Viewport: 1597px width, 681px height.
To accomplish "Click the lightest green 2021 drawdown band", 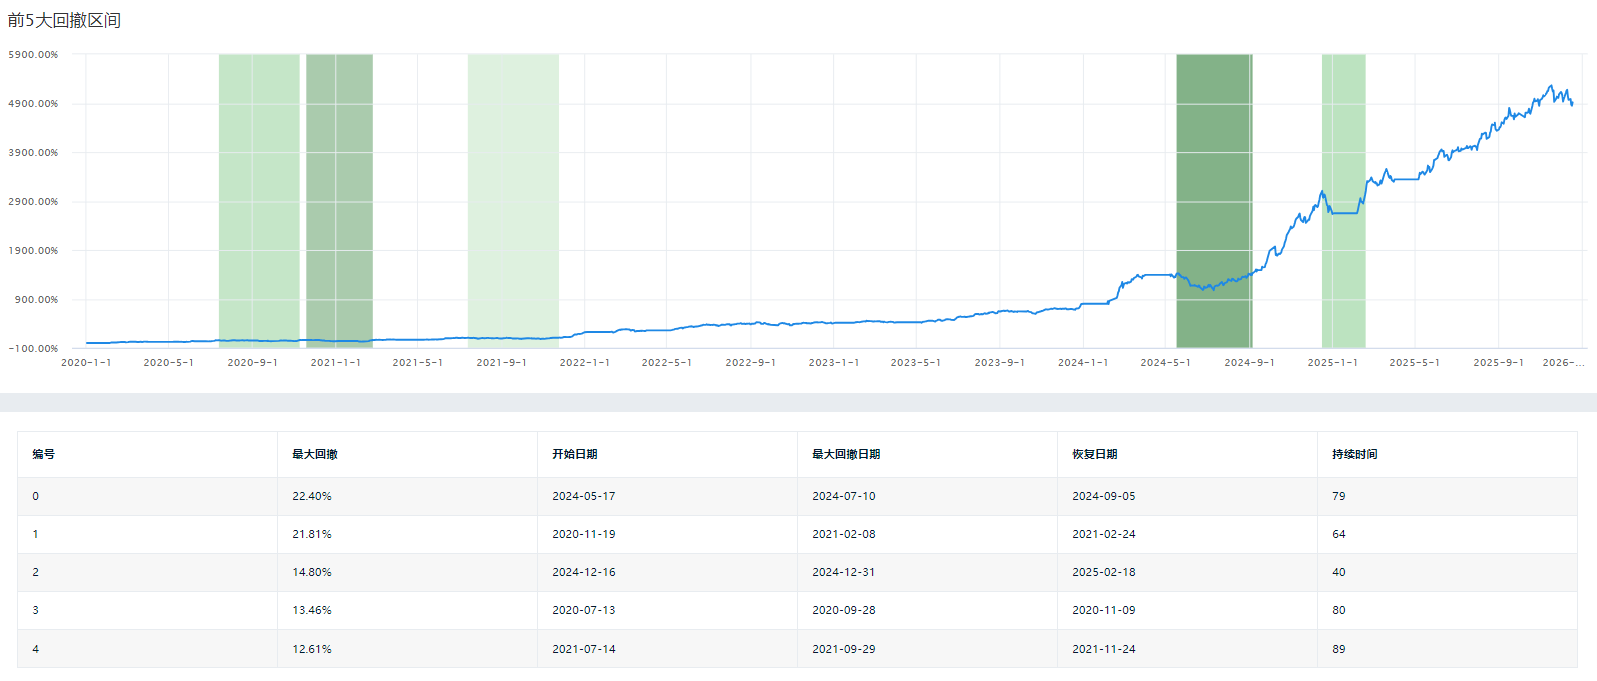I will [513, 200].
